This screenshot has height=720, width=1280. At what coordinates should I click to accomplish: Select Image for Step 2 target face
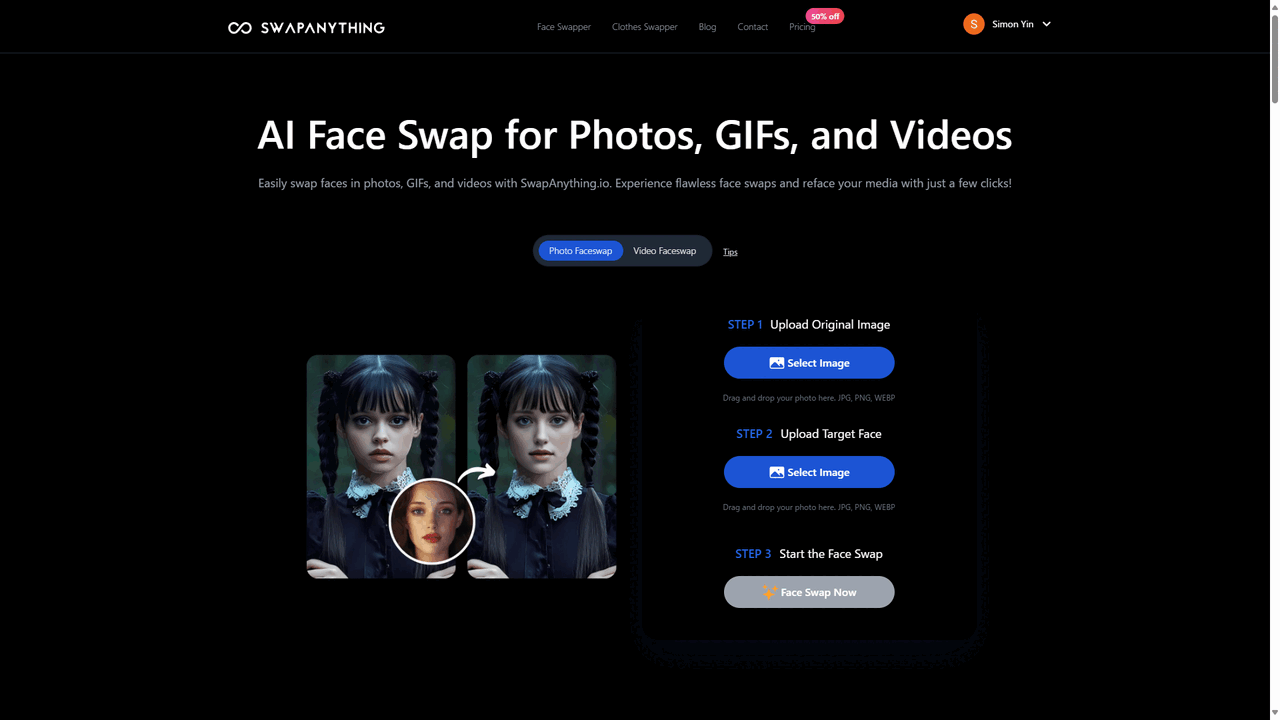click(x=809, y=472)
